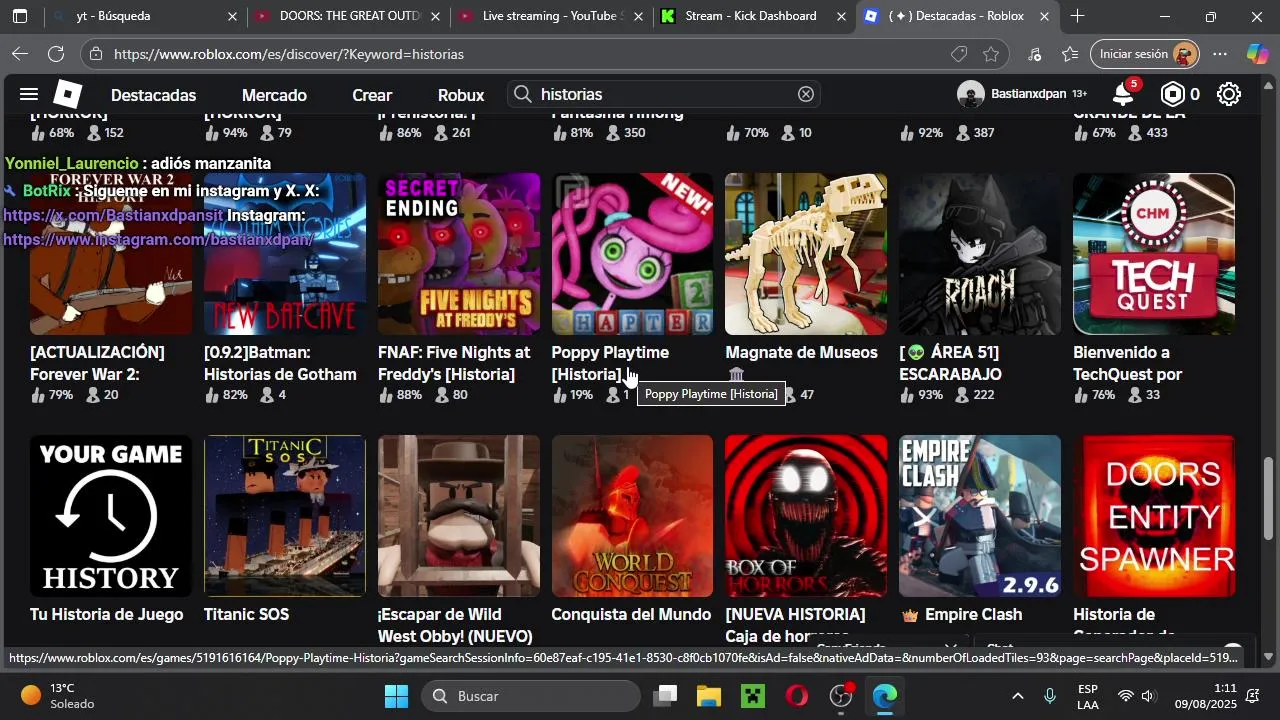Open Windows Start menu
The image size is (1280, 720).
pos(396,696)
